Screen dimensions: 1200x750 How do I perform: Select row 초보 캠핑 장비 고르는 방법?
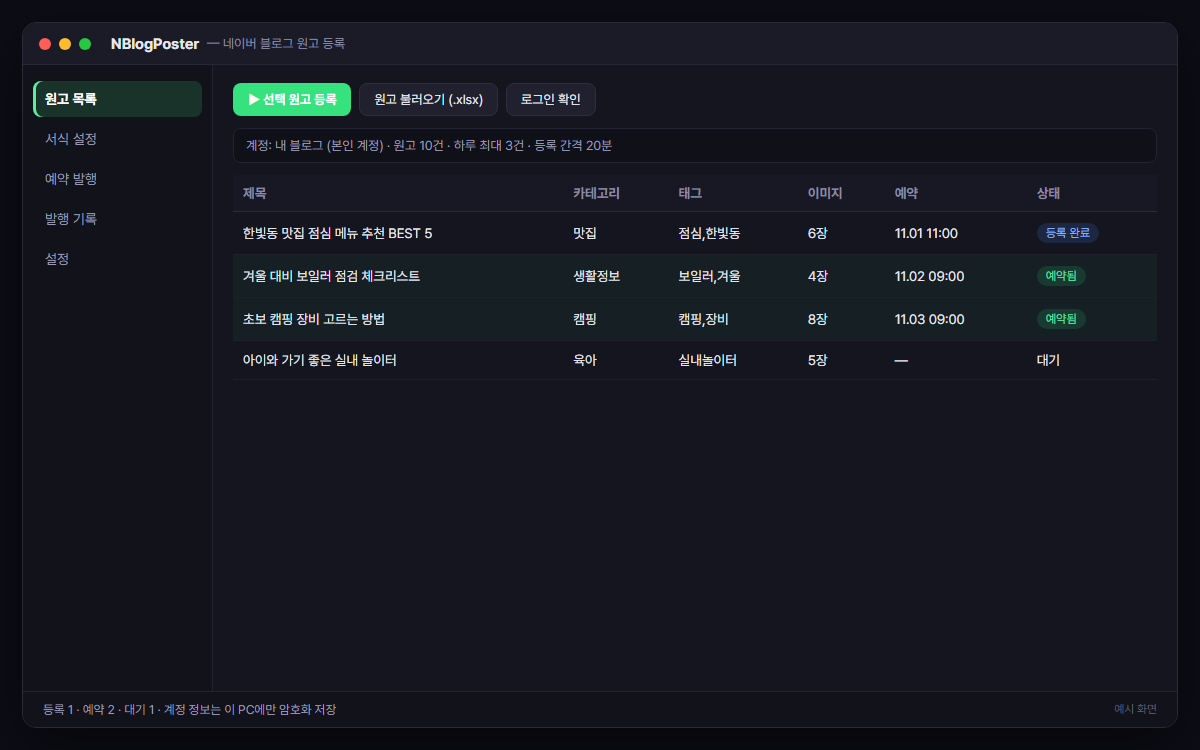(x=695, y=319)
